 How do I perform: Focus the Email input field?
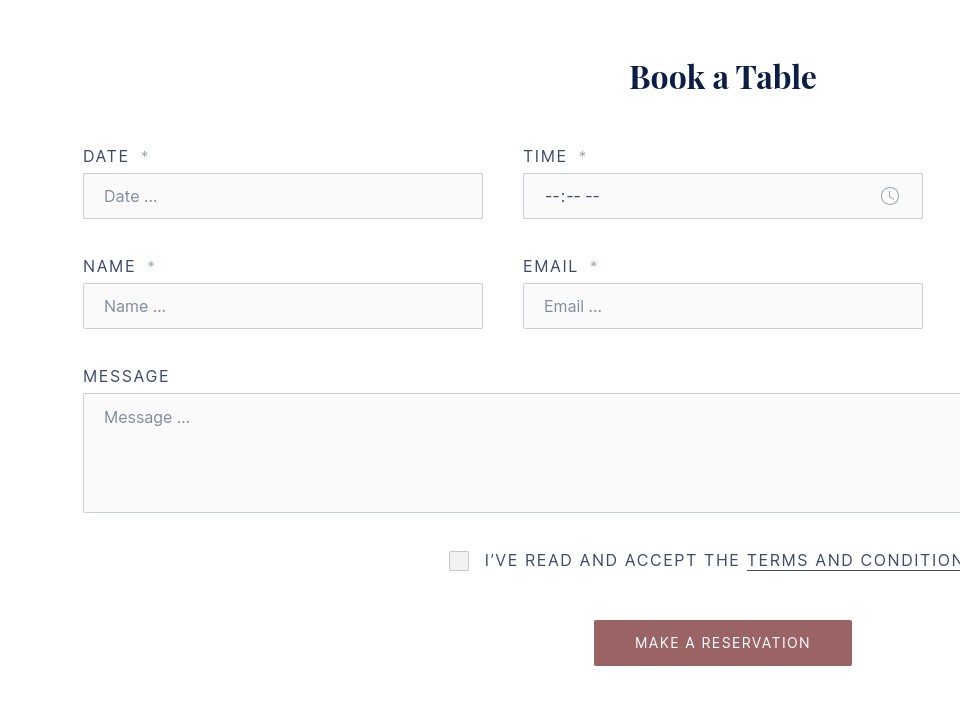(x=723, y=306)
